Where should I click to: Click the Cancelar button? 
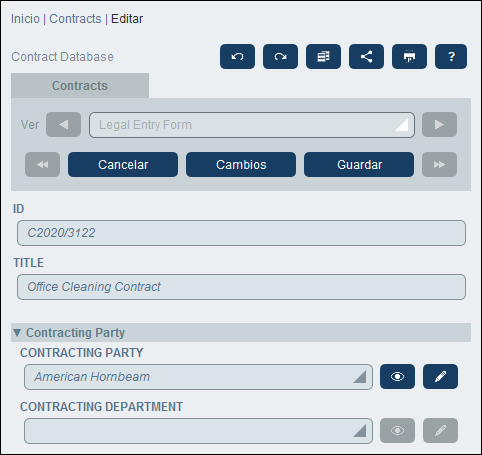point(123,165)
